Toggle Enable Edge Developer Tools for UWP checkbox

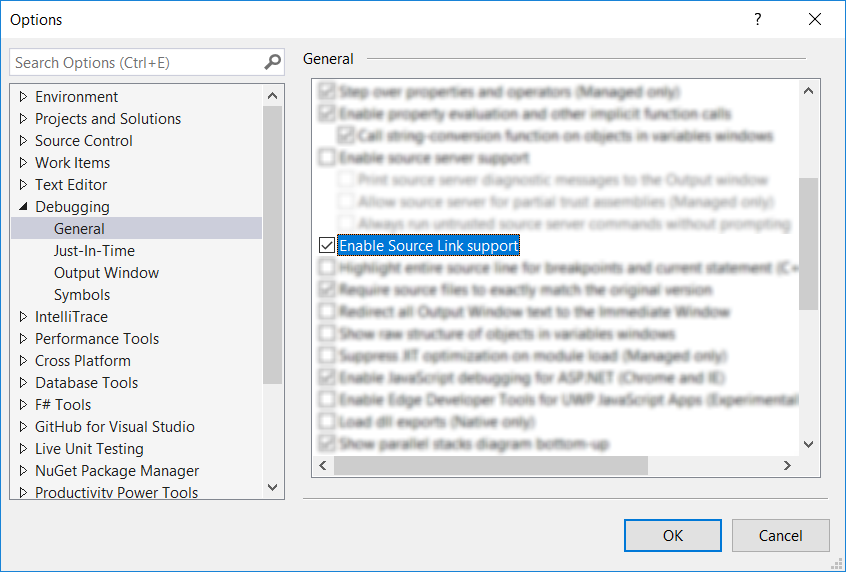click(326, 400)
